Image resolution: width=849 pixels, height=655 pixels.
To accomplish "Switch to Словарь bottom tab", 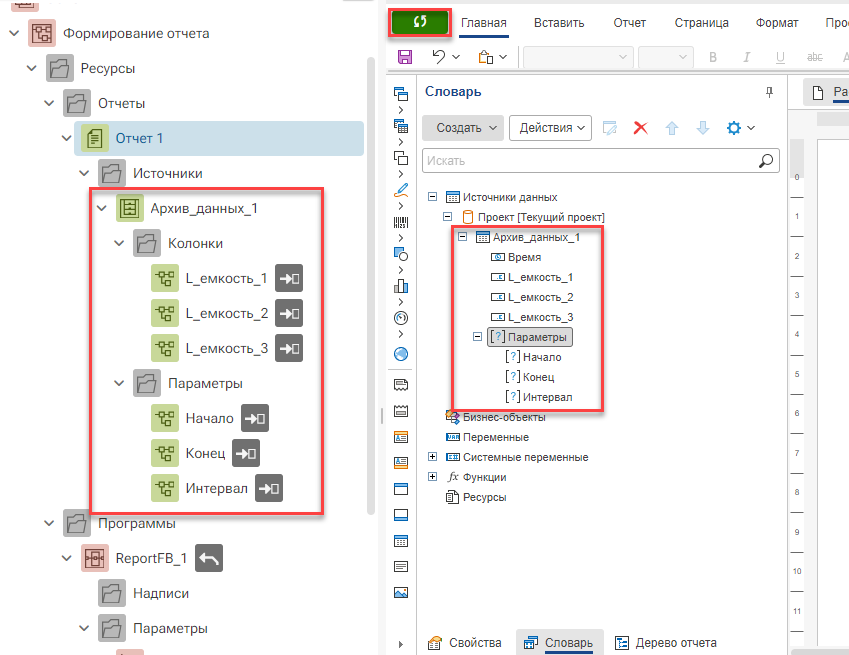I will [x=559, y=643].
